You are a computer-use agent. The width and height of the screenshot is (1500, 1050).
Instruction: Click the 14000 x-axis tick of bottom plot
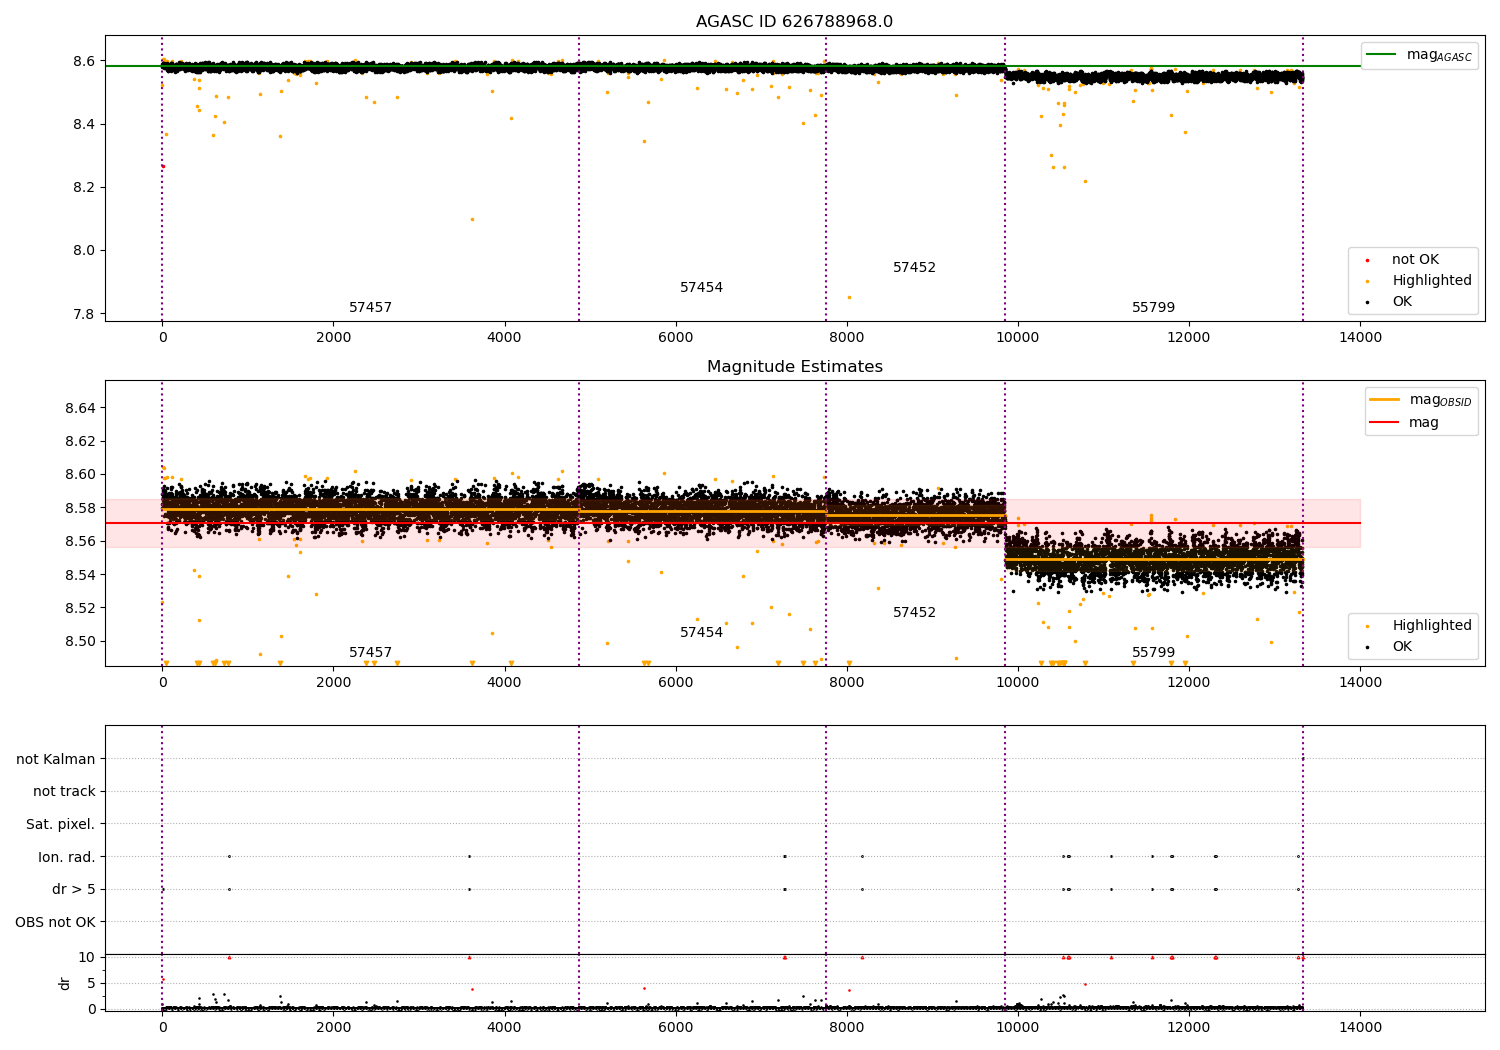(1360, 1028)
